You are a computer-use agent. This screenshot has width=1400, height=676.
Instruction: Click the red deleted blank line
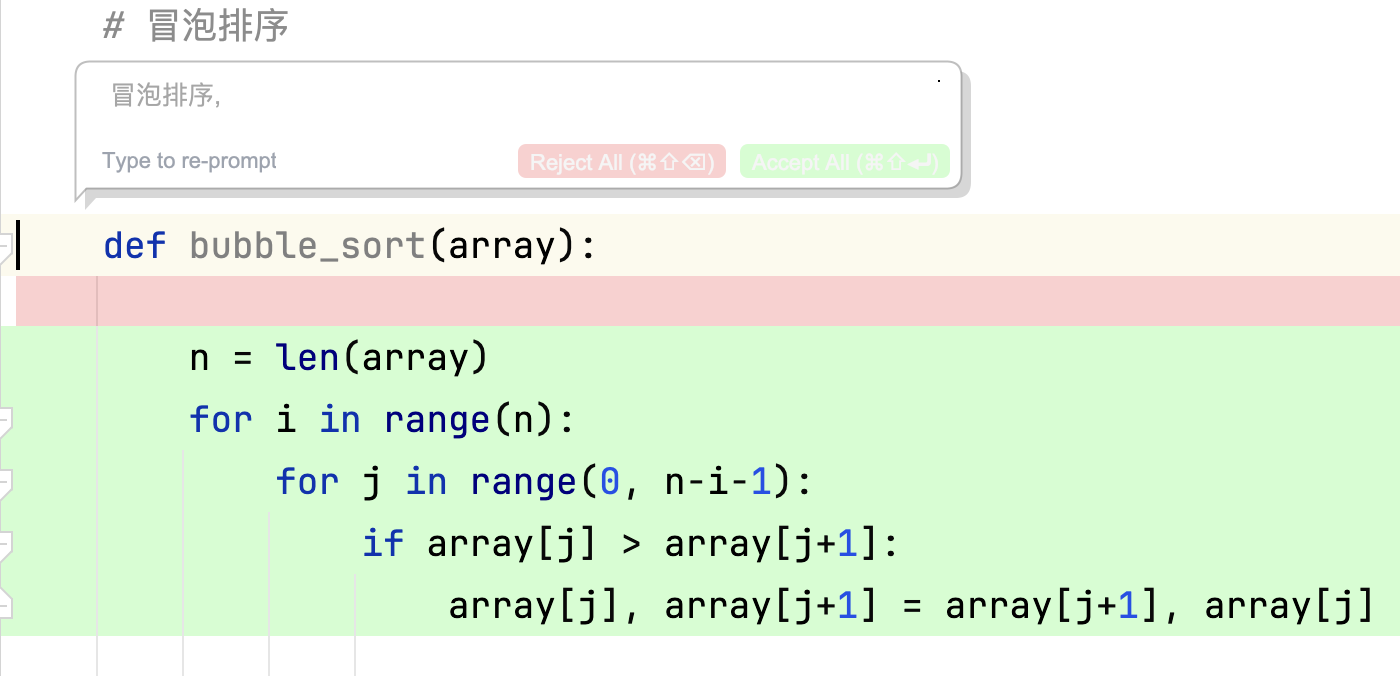[700, 301]
